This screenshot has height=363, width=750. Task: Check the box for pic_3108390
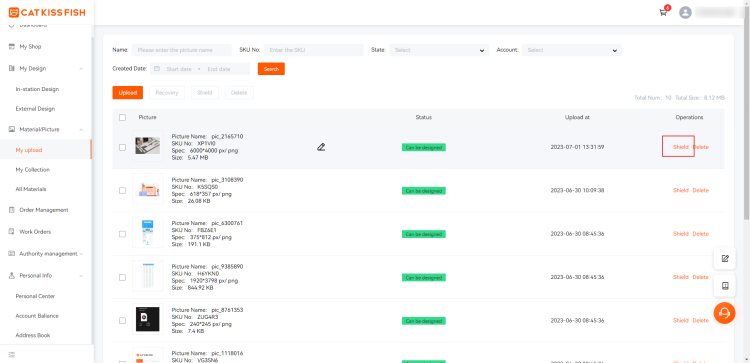pos(122,190)
